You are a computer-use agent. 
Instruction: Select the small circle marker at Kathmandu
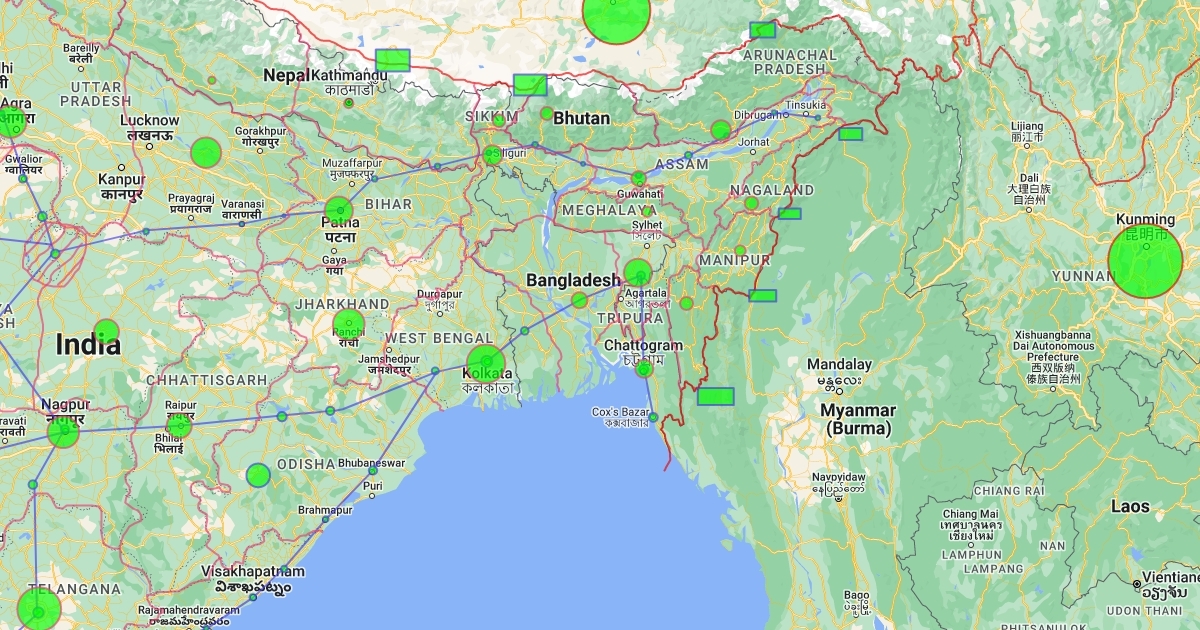pyautogui.click(x=348, y=103)
